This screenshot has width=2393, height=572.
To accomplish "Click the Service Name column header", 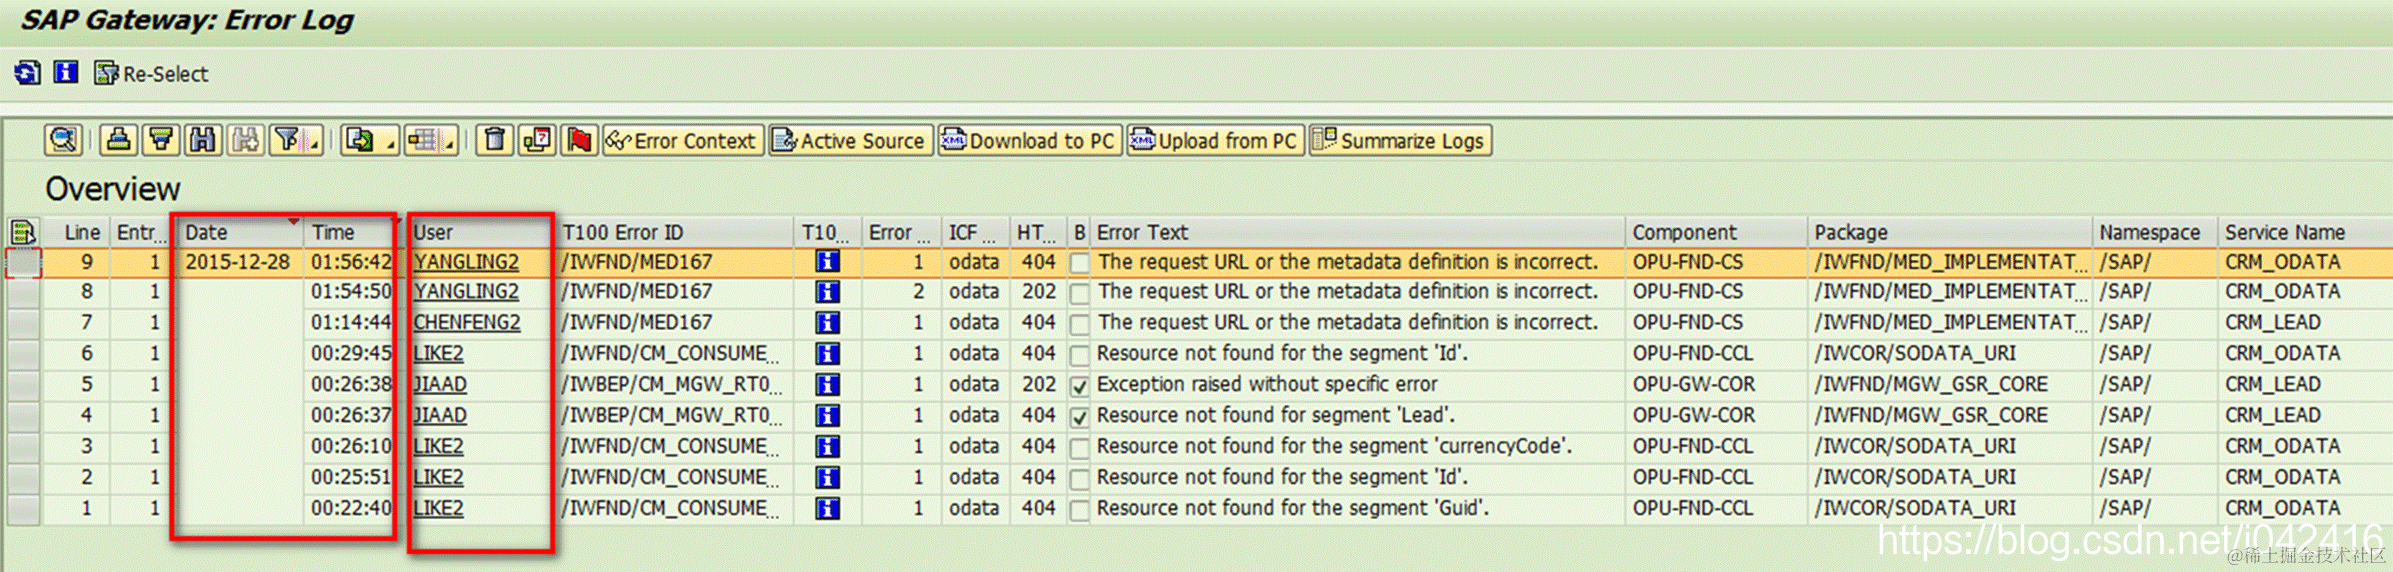I will coord(2306,232).
